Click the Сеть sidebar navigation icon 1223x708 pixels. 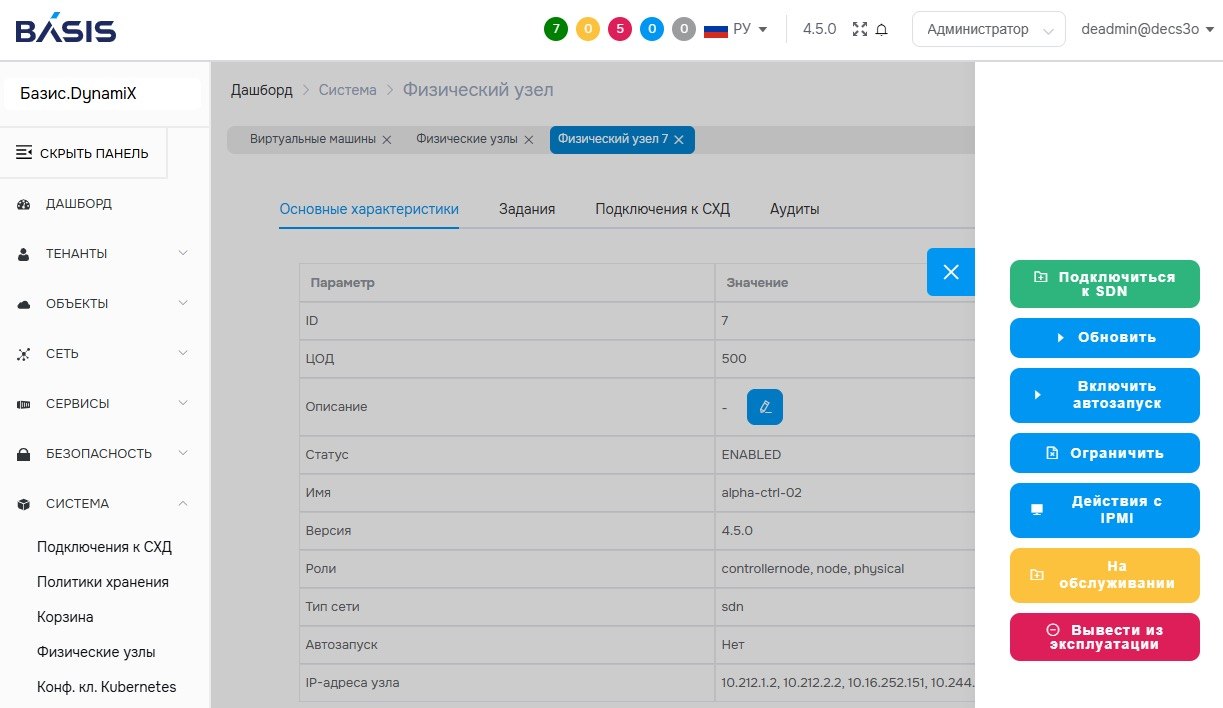coord(25,353)
